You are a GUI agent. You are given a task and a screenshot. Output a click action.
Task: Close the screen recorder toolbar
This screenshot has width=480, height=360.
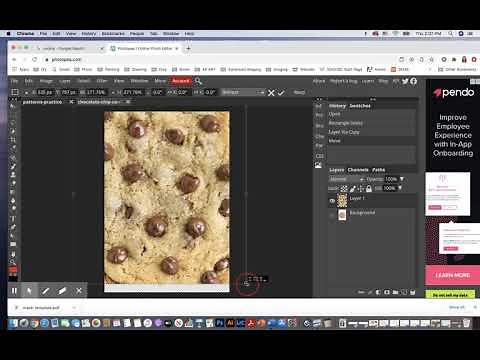79,291
